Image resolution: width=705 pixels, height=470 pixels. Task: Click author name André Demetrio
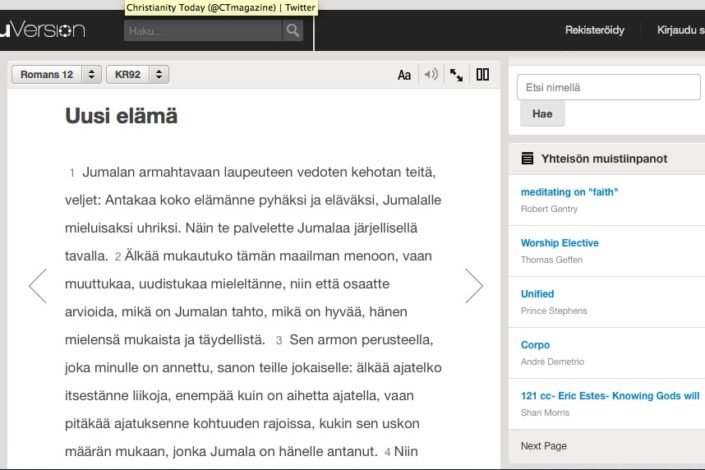[x=552, y=362]
